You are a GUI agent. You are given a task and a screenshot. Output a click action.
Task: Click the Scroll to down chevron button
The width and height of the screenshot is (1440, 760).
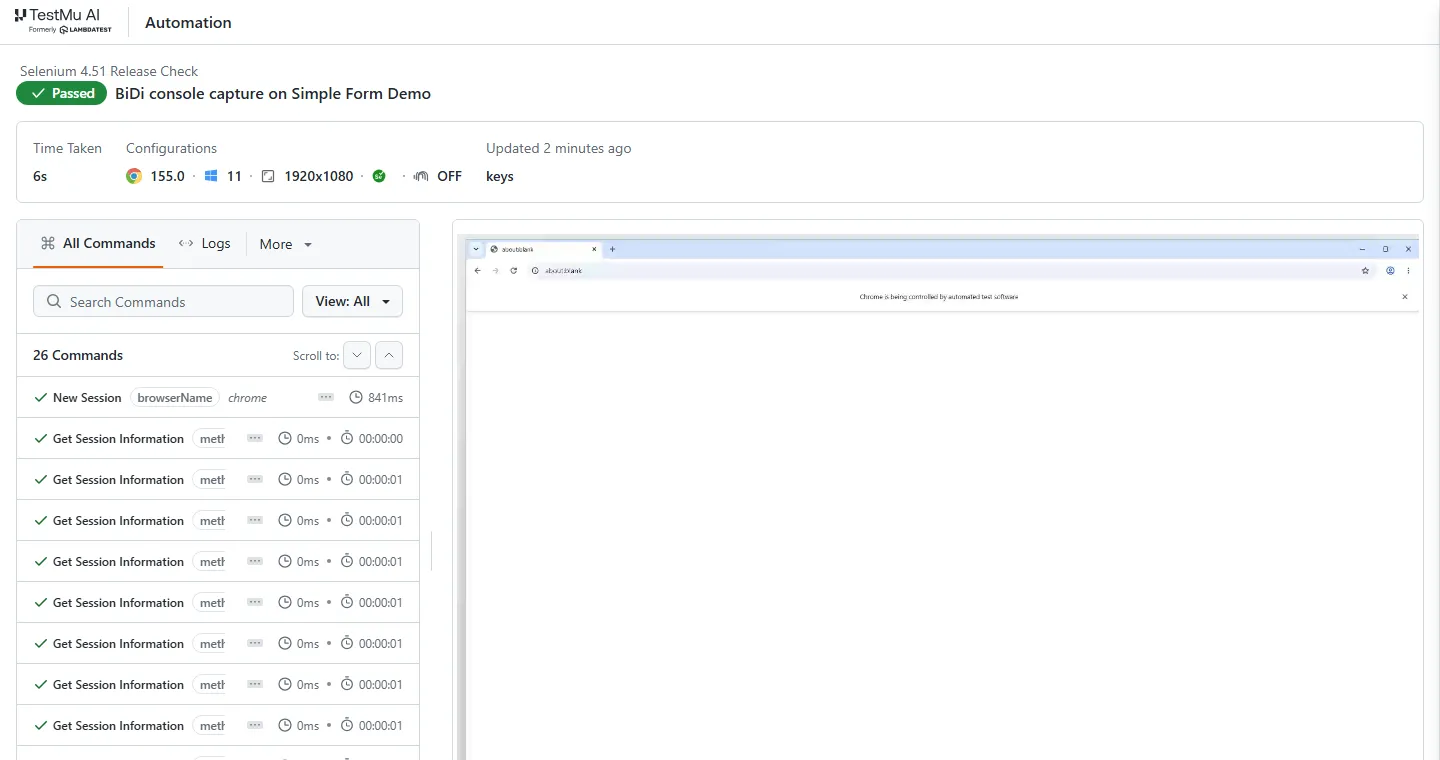357,355
